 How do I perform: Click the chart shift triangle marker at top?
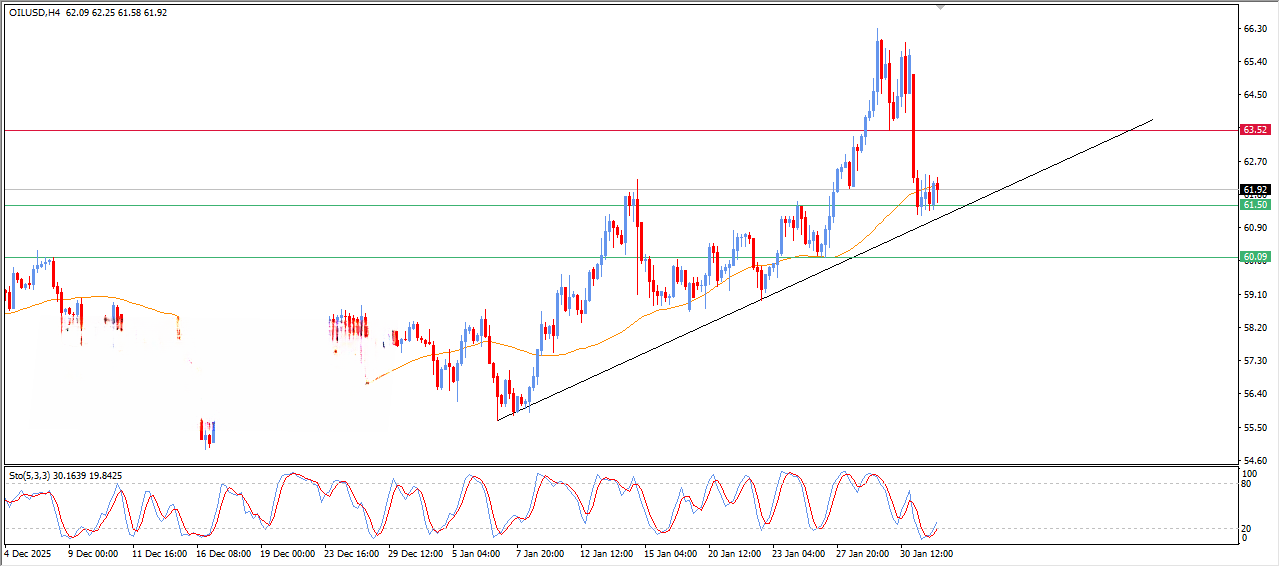[939, 7]
